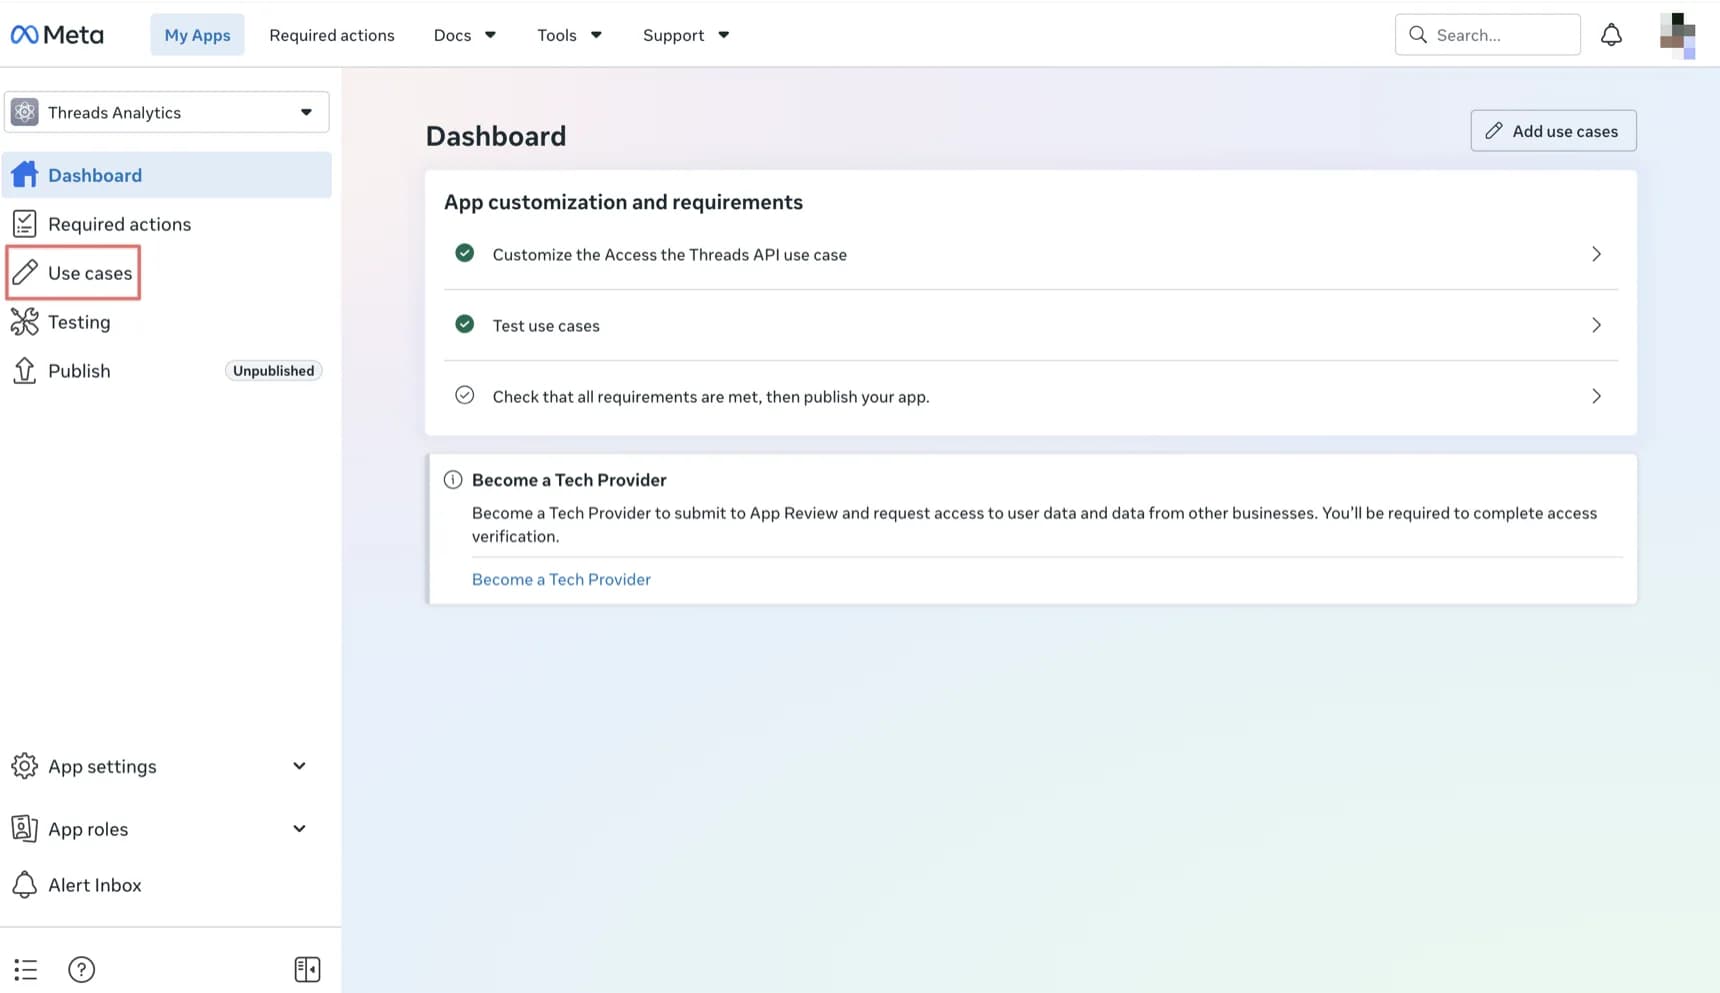The image size is (1720, 993).
Task: Click the bold Become a Tech Provider heading
Action: point(569,480)
